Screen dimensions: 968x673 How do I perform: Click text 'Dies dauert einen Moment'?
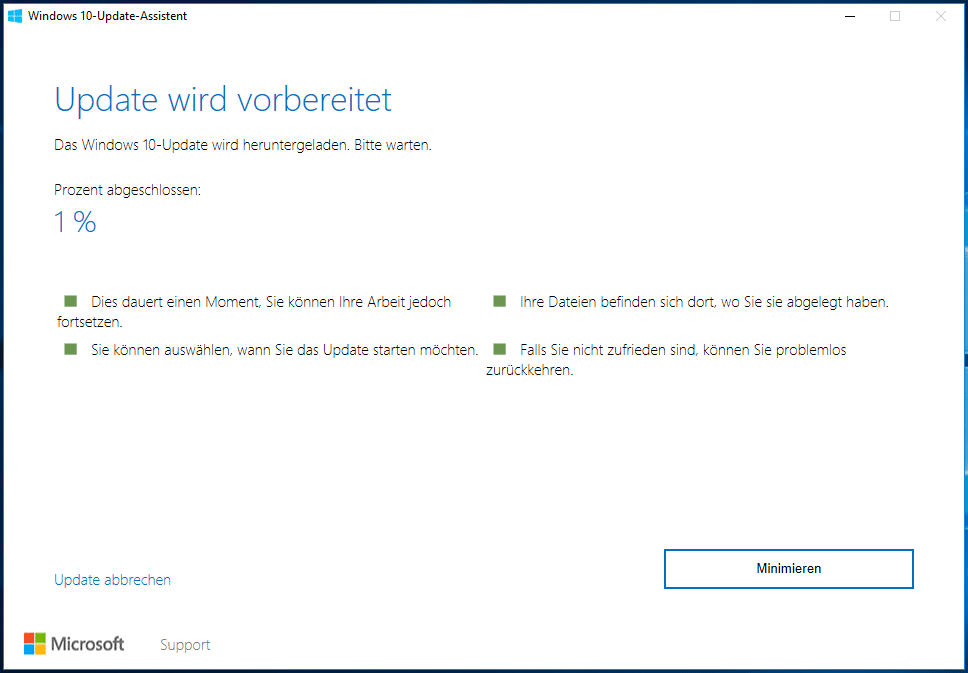pos(177,303)
